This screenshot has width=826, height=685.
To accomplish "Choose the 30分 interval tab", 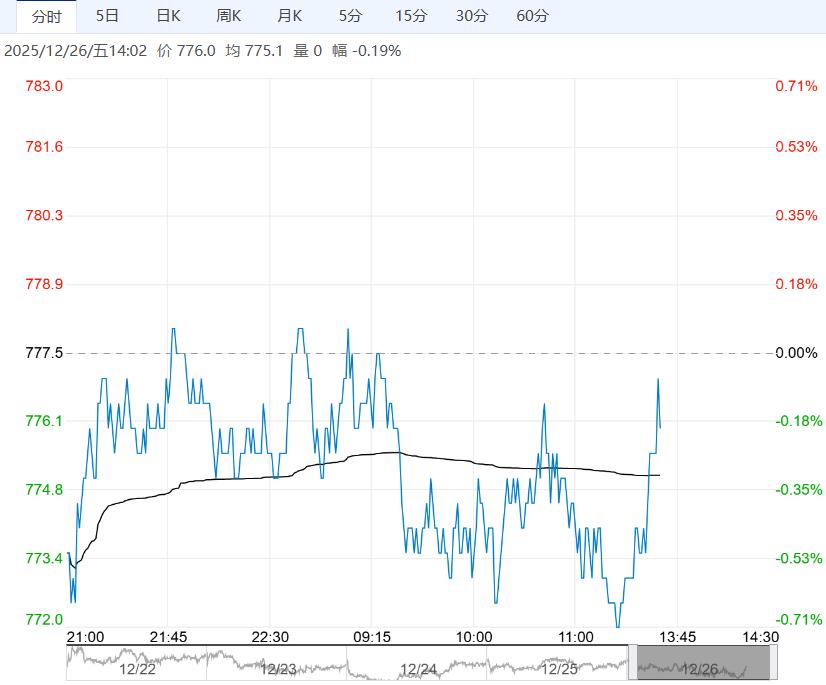I will 471,16.
